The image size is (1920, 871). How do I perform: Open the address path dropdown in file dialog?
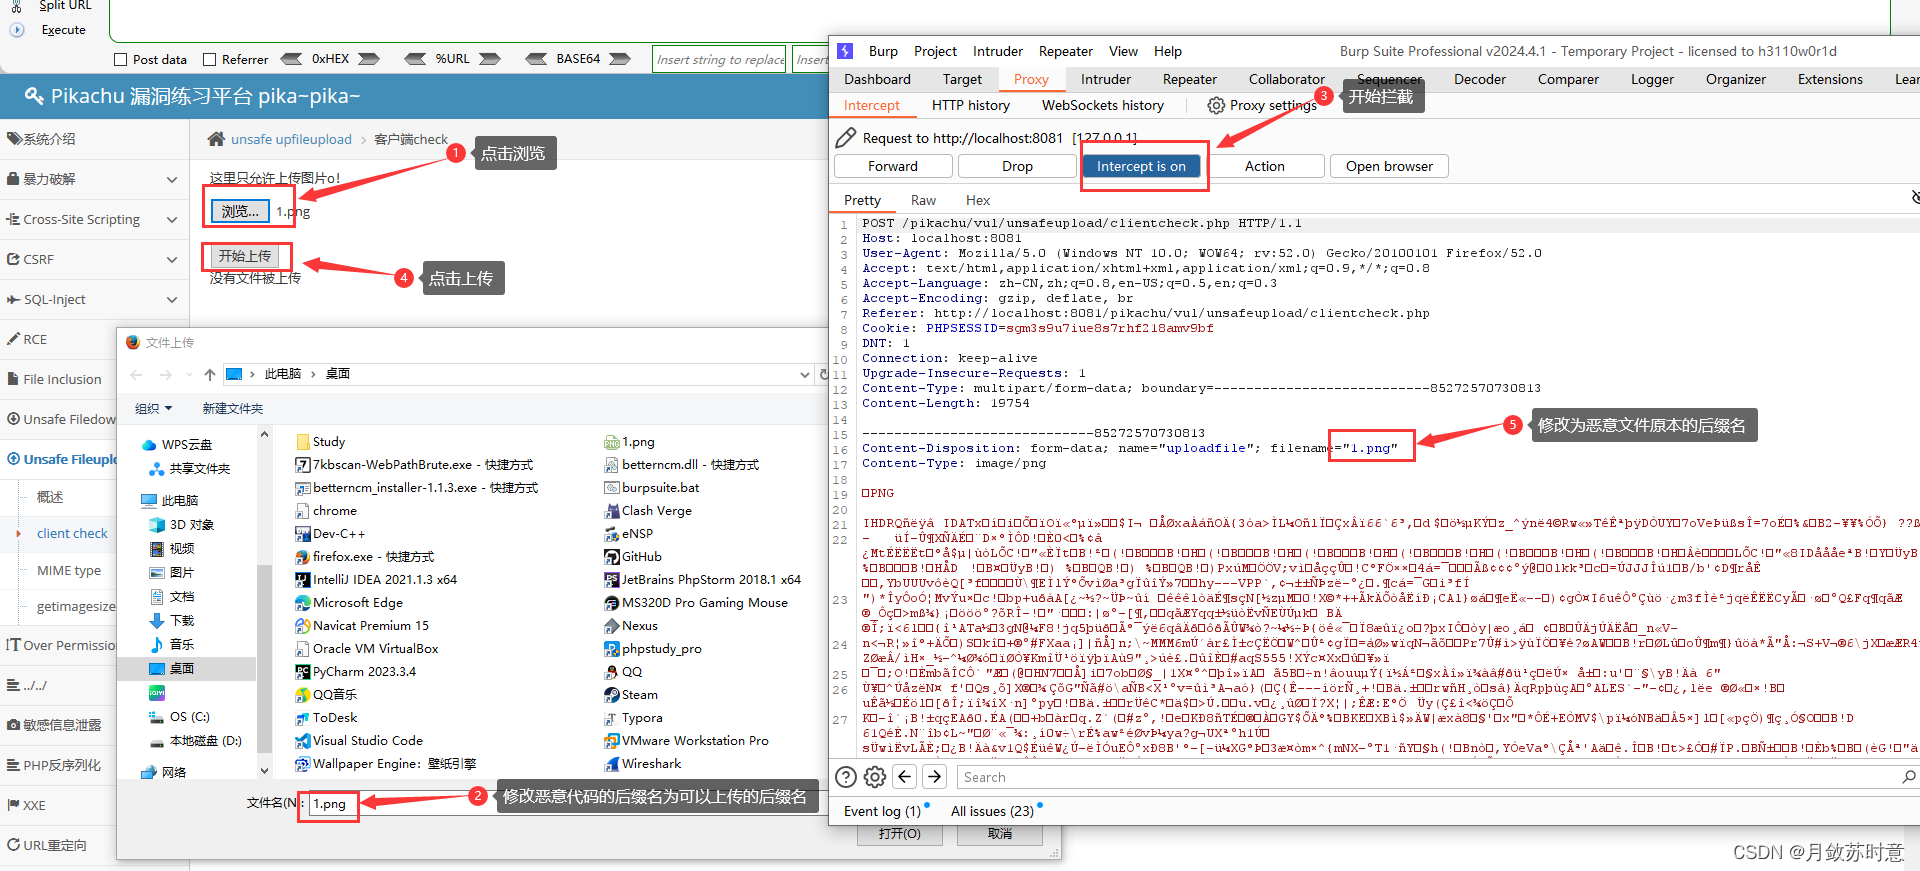(805, 375)
